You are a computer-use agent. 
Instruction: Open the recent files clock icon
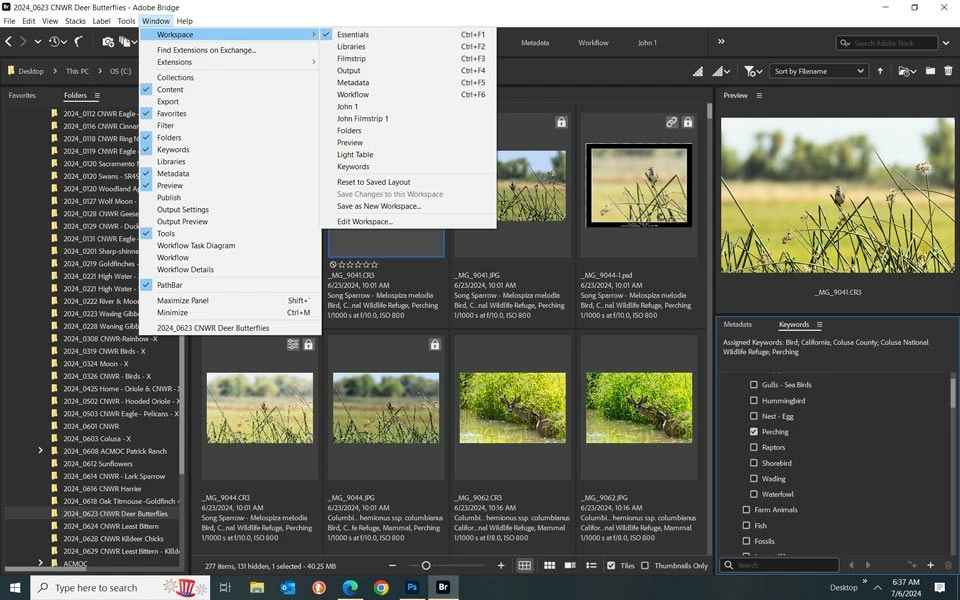pyautogui.click(x=56, y=42)
